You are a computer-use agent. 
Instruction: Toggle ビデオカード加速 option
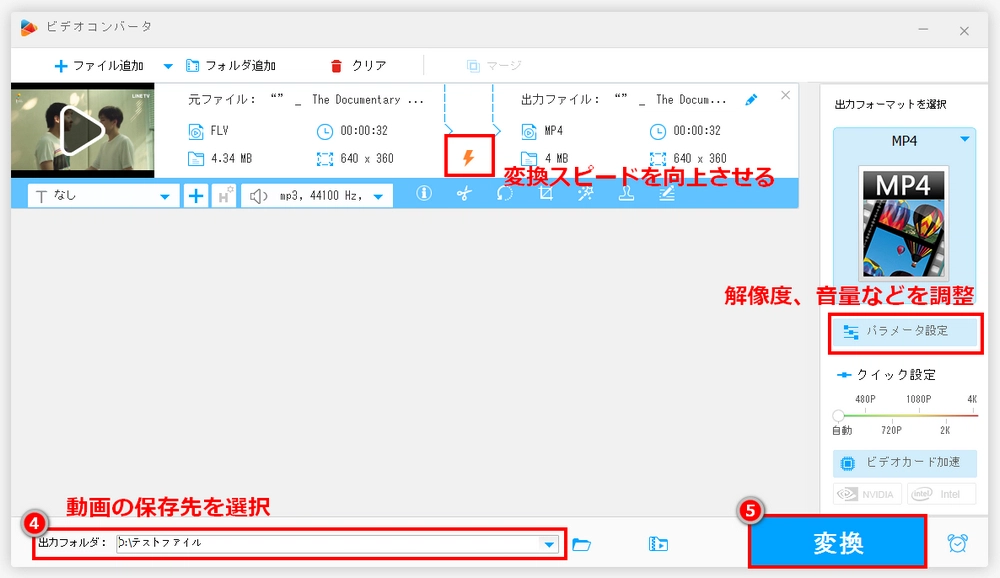905,463
